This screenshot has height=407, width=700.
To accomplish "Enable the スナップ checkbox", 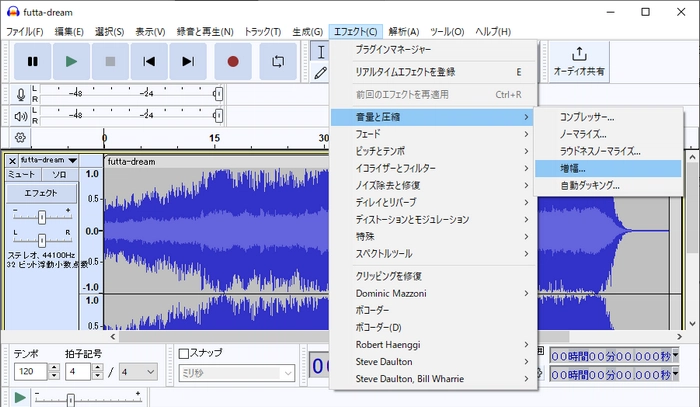I will [x=184, y=353].
